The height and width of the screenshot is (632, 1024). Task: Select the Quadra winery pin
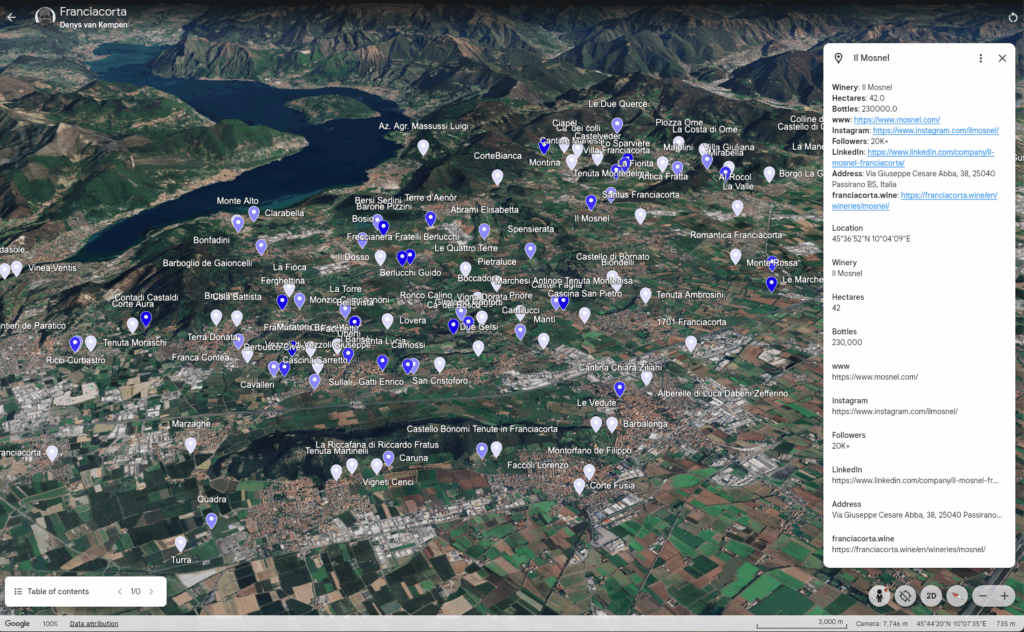[x=211, y=520]
